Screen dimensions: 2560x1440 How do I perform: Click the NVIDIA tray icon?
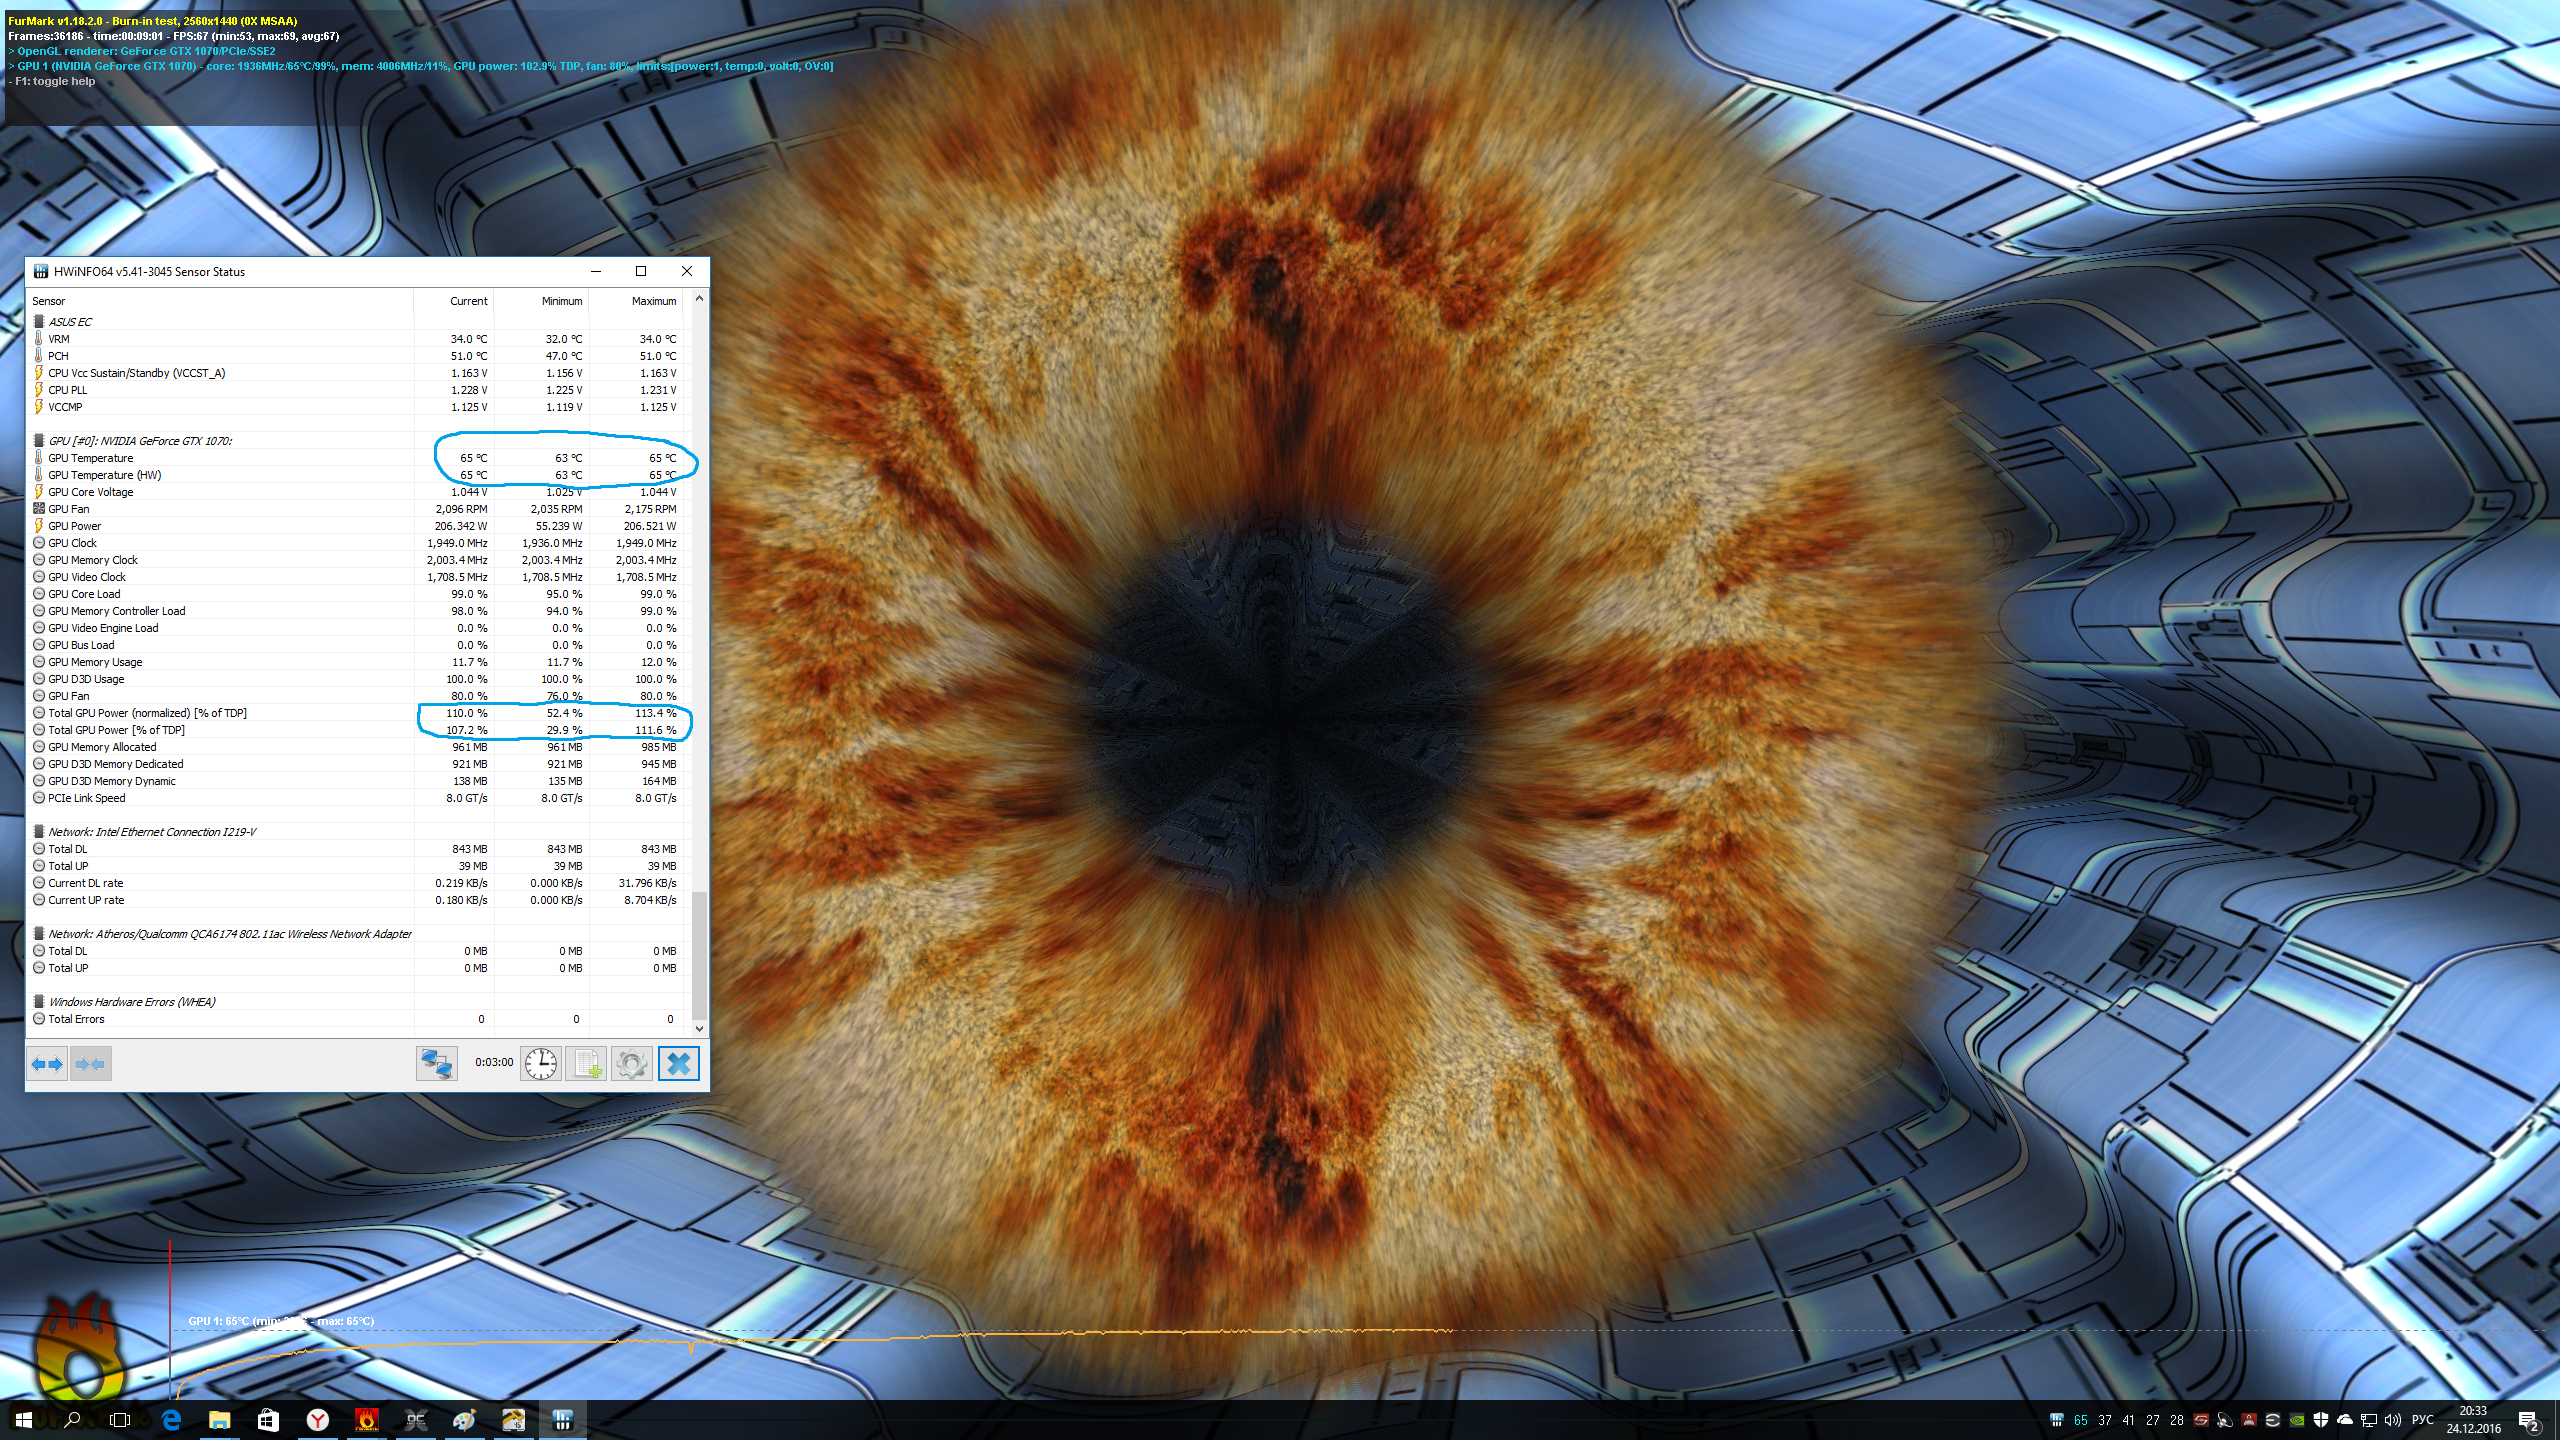point(2297,1420)
